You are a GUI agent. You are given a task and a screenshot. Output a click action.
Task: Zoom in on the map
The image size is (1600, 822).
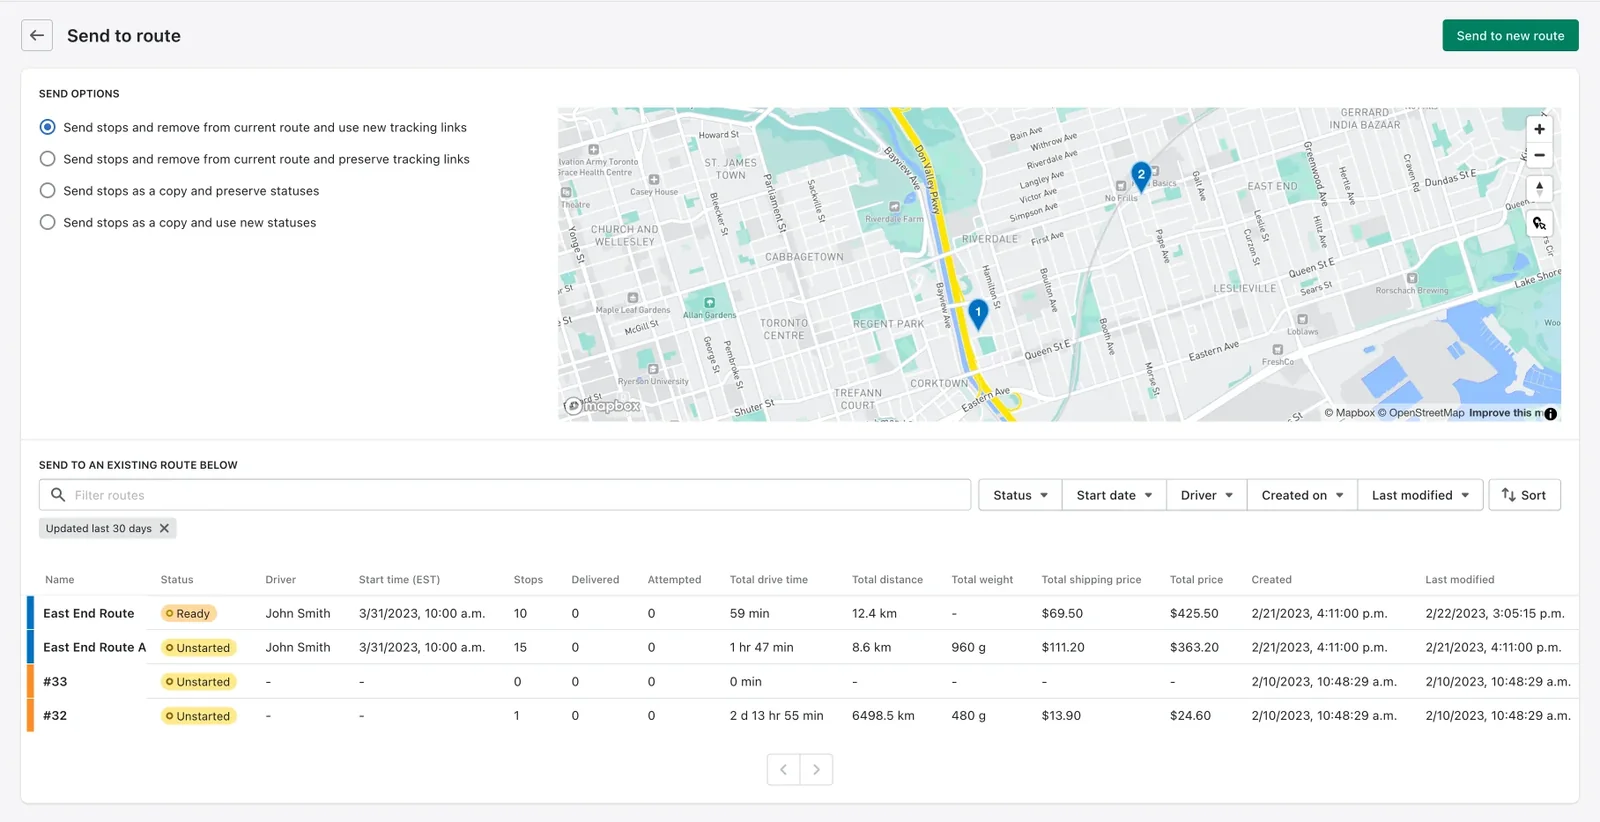pos(1539,129)
